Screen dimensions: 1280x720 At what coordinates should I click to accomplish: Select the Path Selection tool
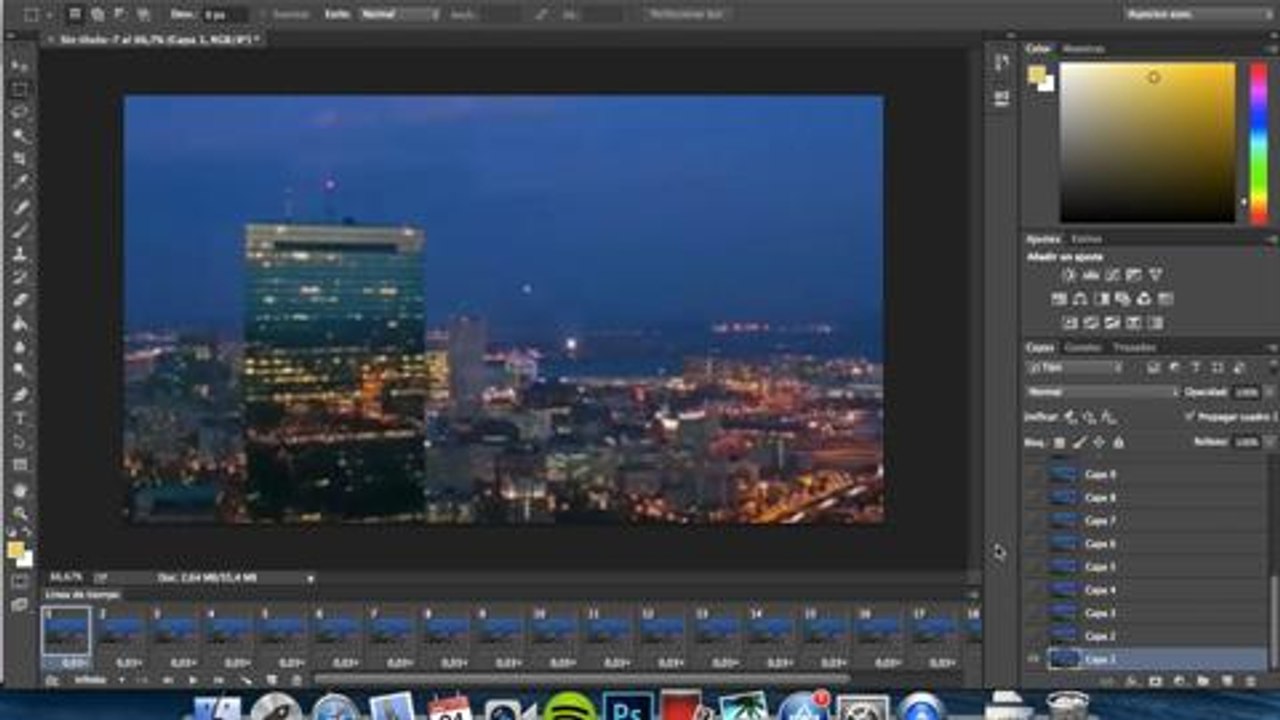(x=19, y=441)
